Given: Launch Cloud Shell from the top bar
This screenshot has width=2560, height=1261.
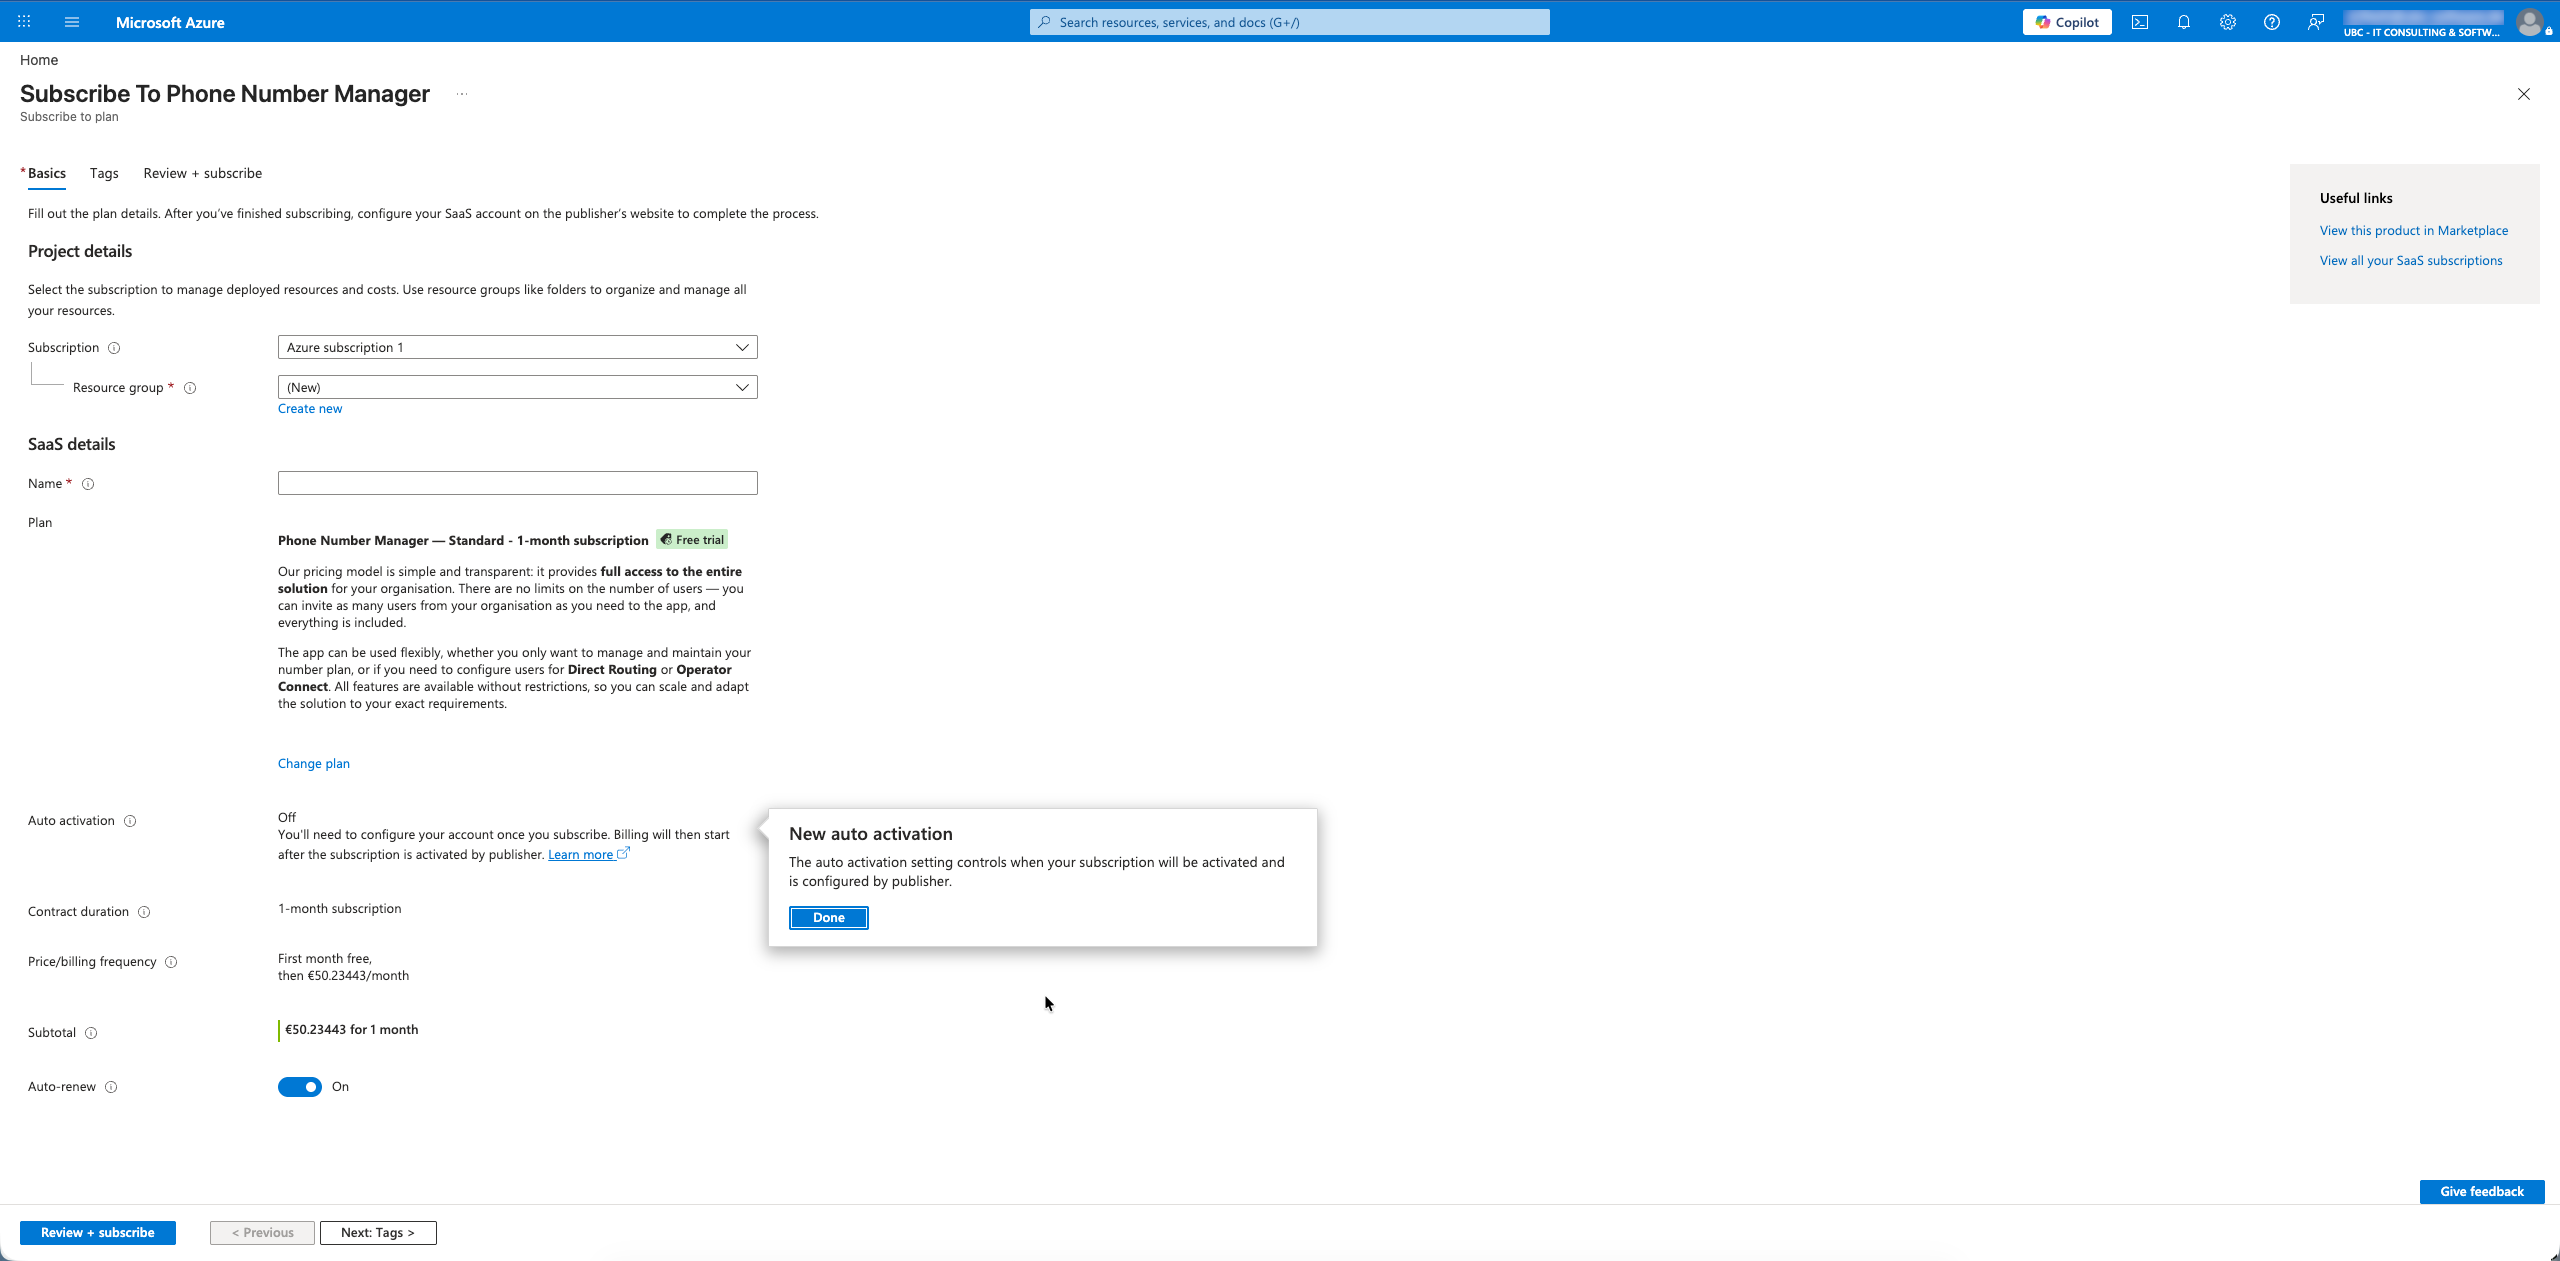Looking at the screenshot, I should (x=2140, y=22).
